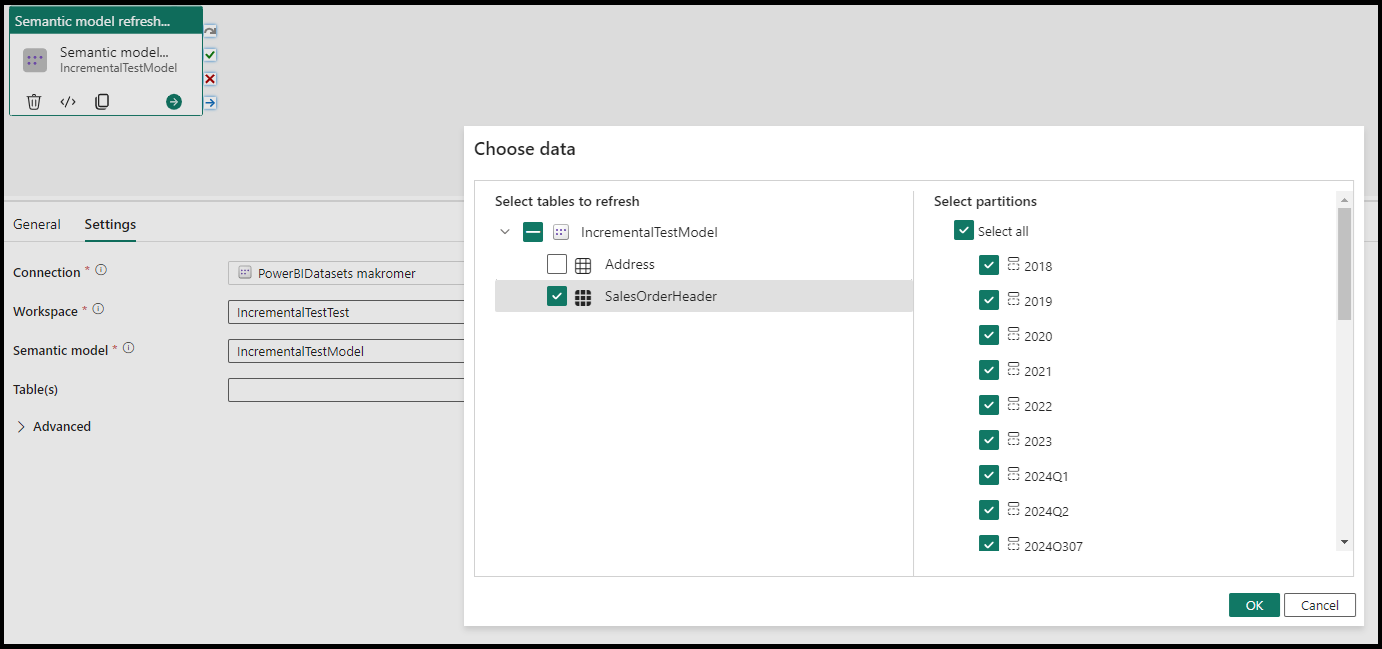Select the copy activity icon on the card
The image size is (1382, 649).
[x=101, y=101]
